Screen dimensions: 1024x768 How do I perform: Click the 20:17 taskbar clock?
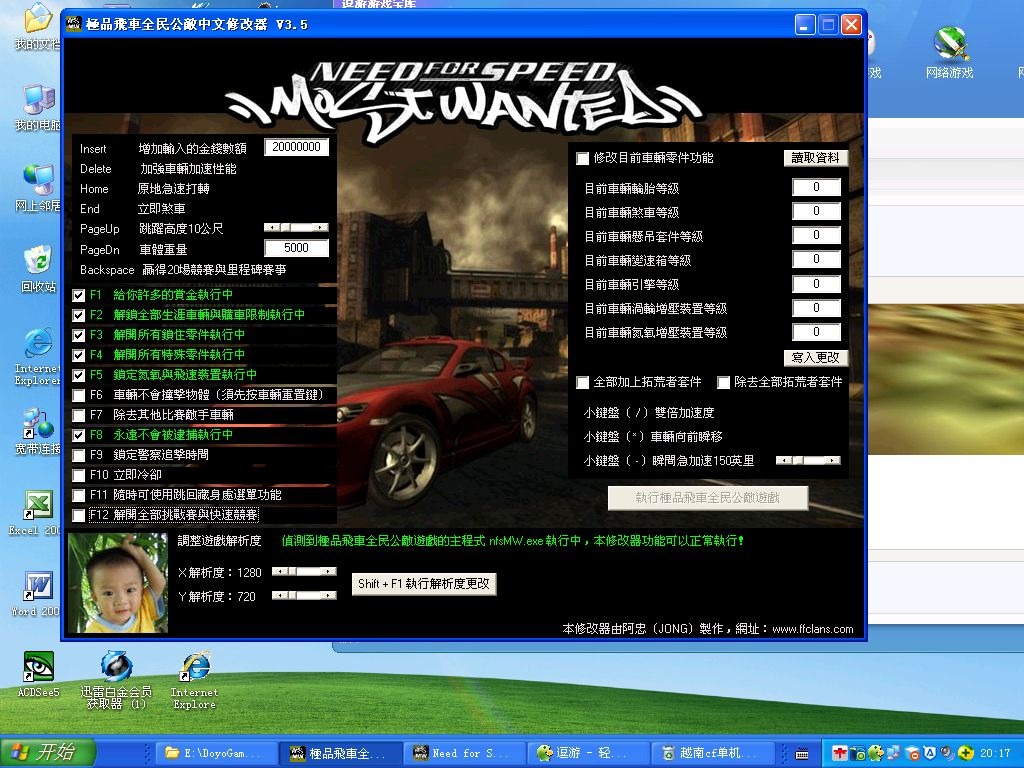pos(995,754)
